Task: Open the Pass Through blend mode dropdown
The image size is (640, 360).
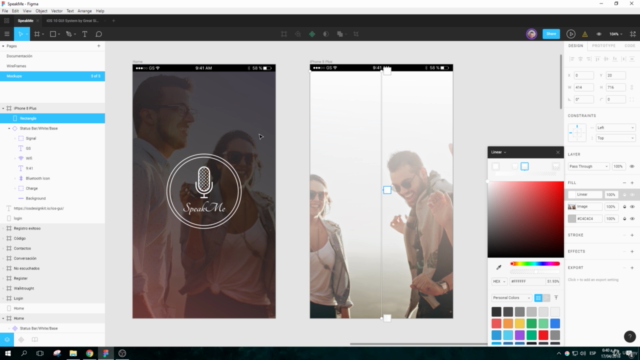Action: click(588, 167)
